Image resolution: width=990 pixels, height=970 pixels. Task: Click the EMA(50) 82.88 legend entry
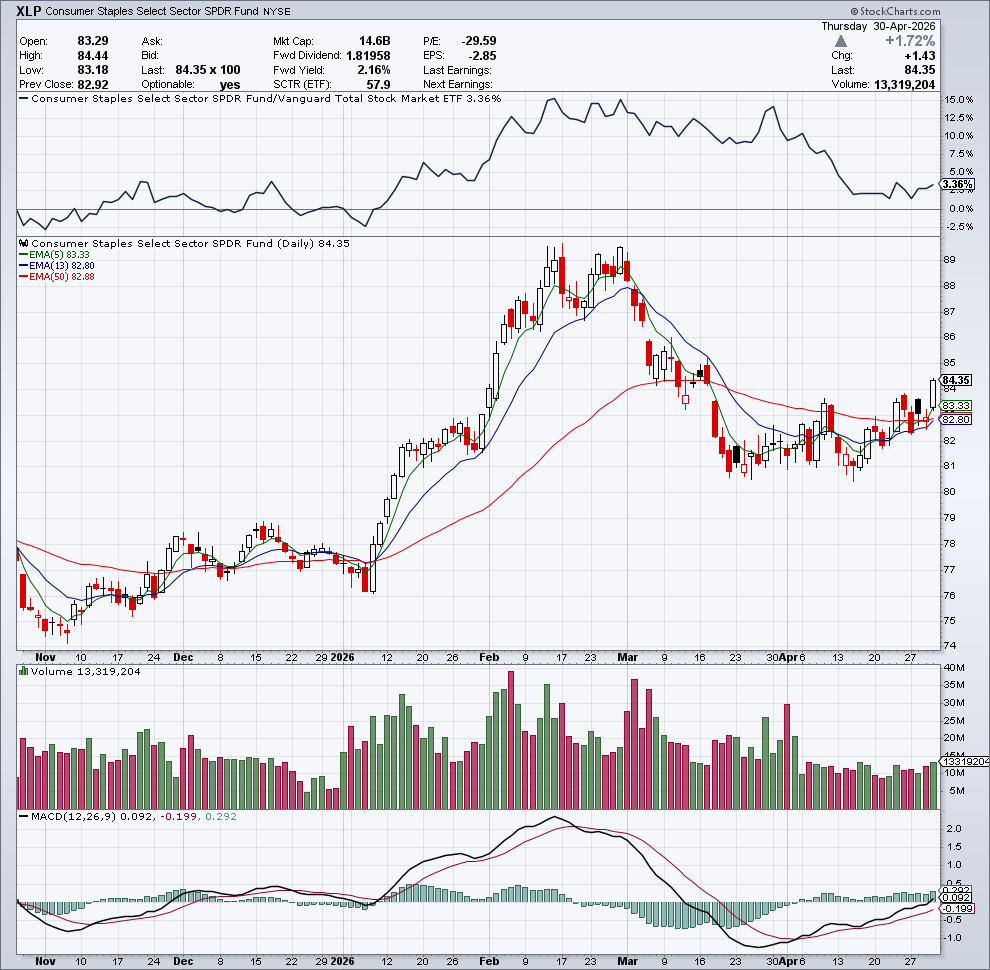click(x=57, y=277)
